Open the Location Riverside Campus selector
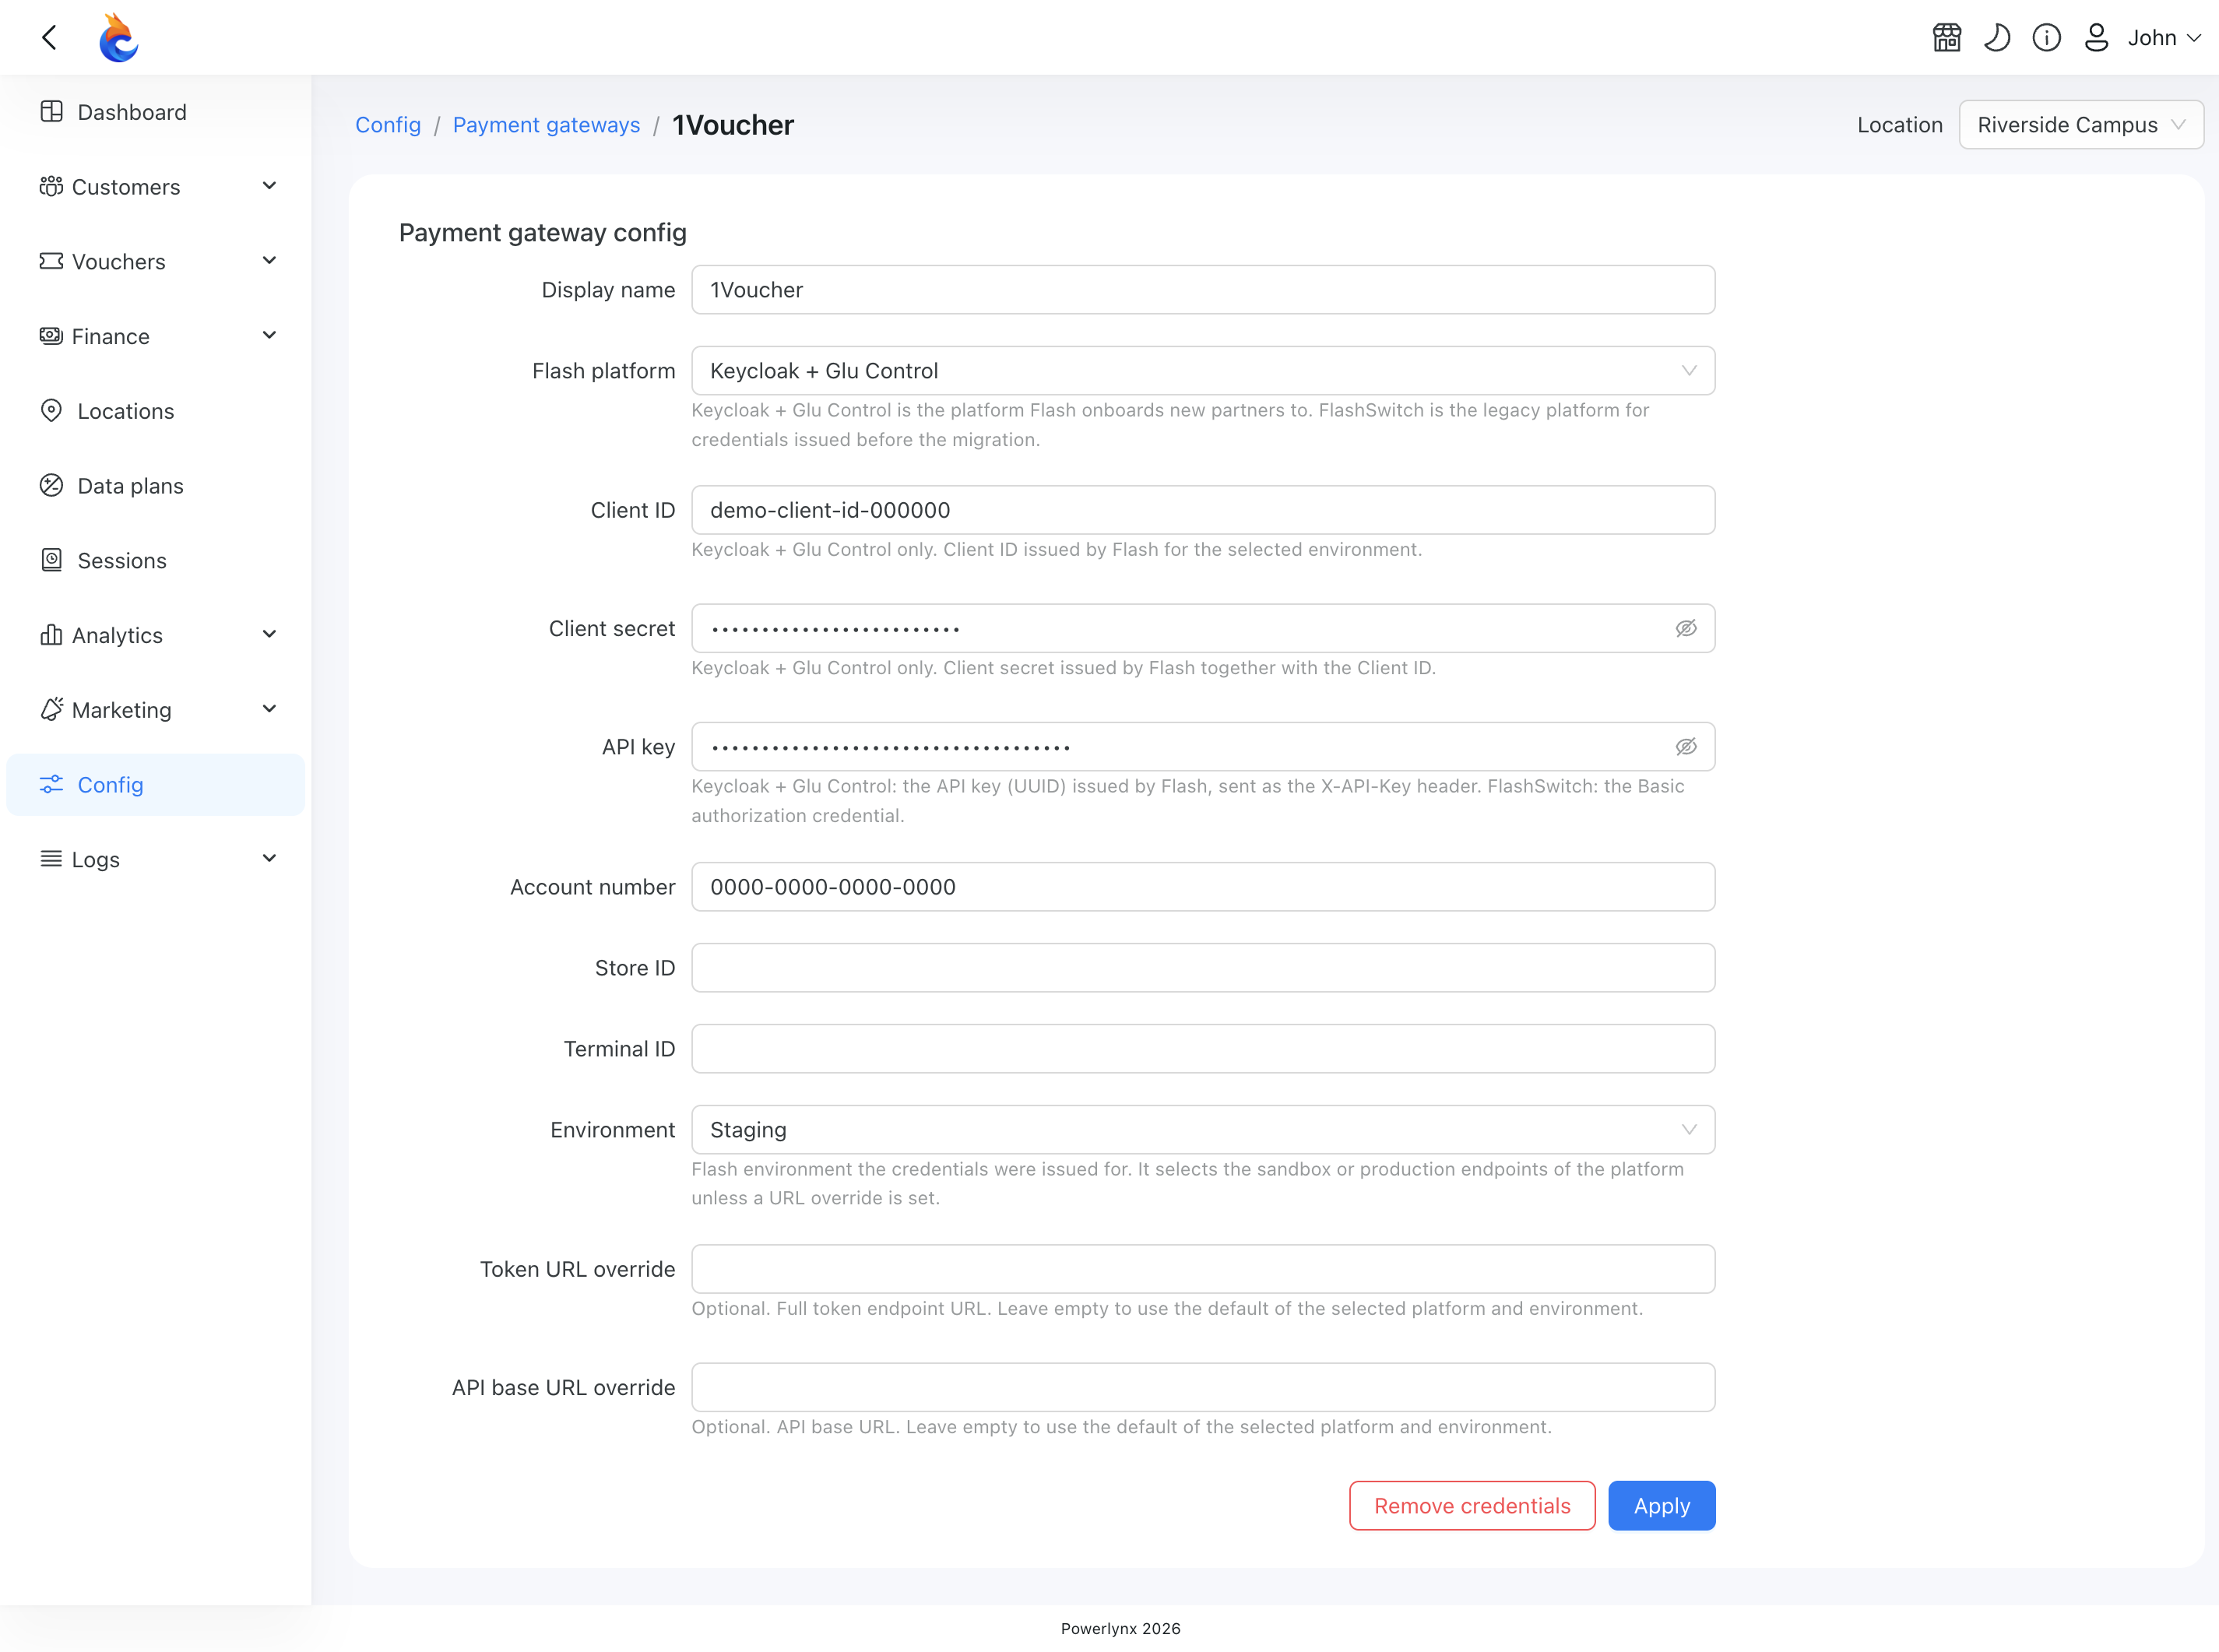Screen dimensions: 2219x1652 2081,125
